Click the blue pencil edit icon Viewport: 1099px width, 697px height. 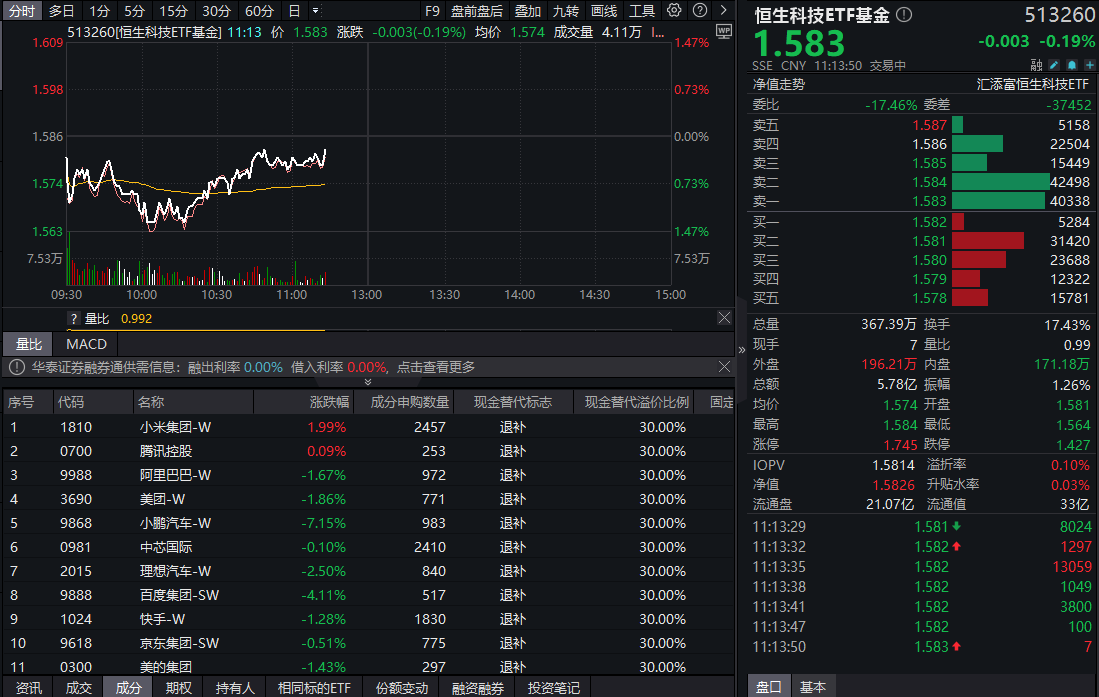[1053, 63]
